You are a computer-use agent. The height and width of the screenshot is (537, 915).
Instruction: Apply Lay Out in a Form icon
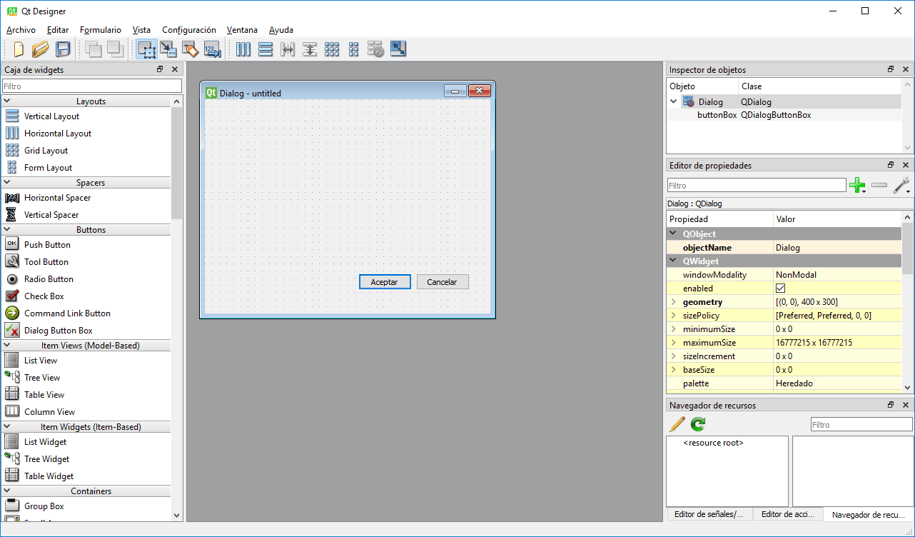point(354,50)
